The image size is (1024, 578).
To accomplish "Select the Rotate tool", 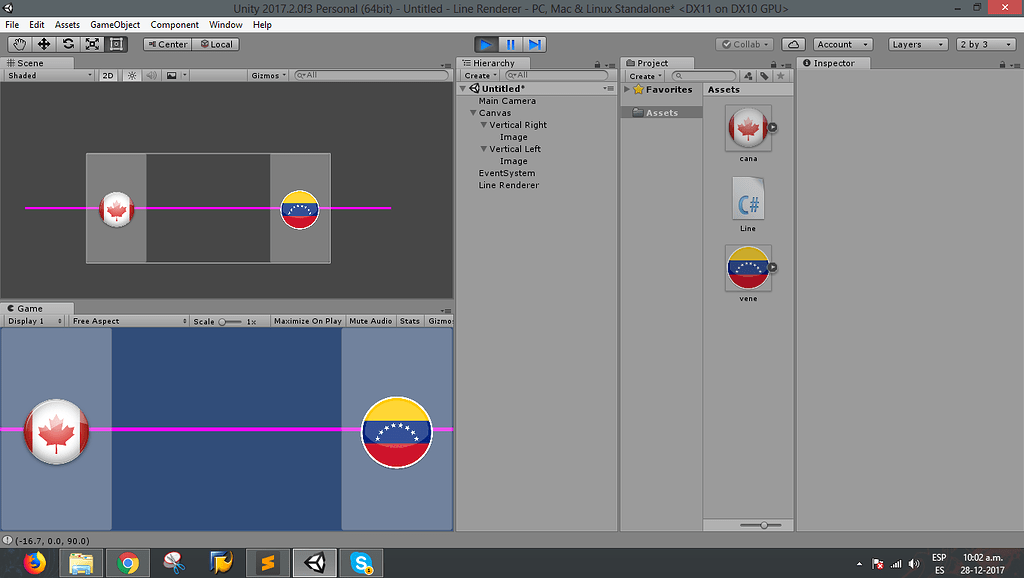I will pyautogui.click(x=67, y=44).
